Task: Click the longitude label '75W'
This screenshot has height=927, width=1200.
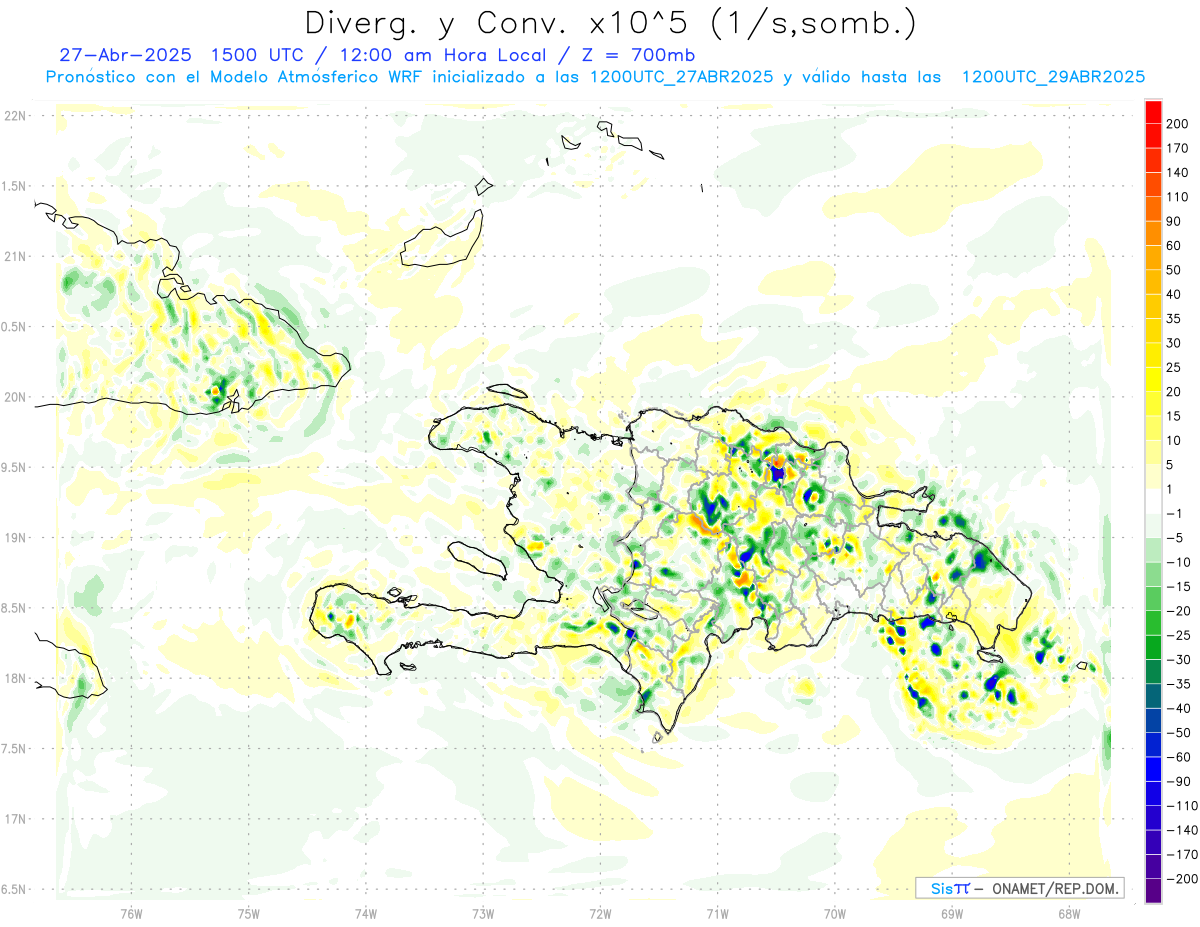Action: 249,913
